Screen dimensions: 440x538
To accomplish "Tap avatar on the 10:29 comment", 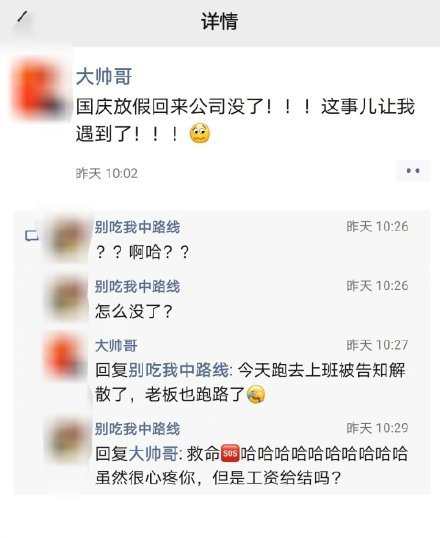I will click(x=68, y=440).
